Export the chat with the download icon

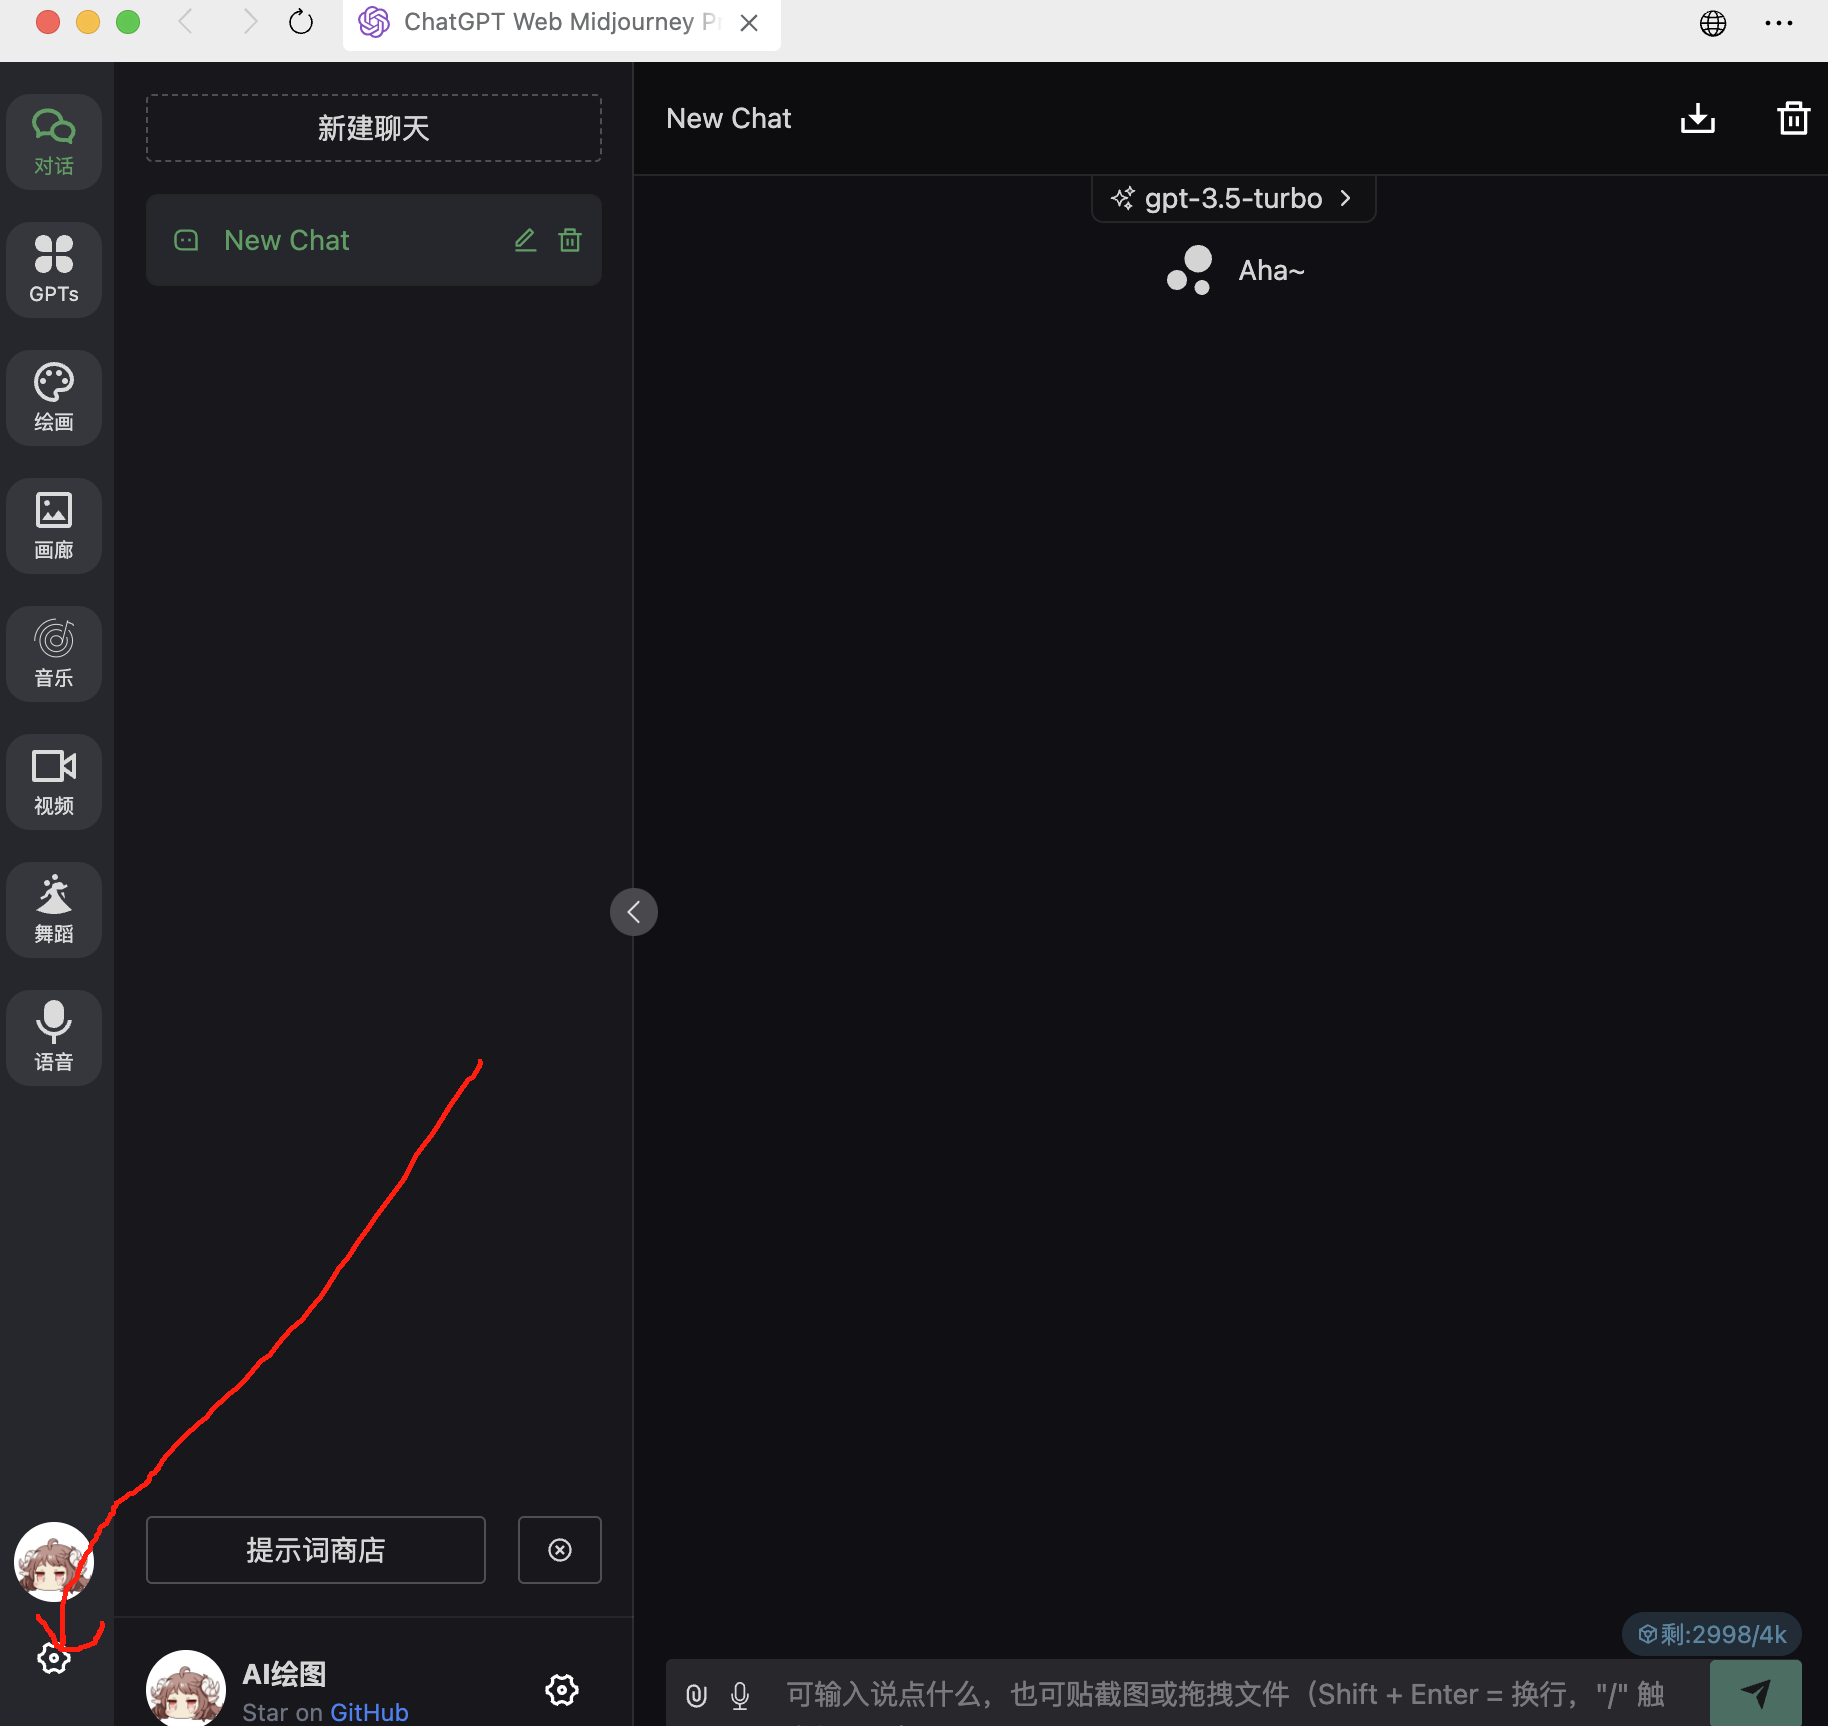pos(1697,118)
